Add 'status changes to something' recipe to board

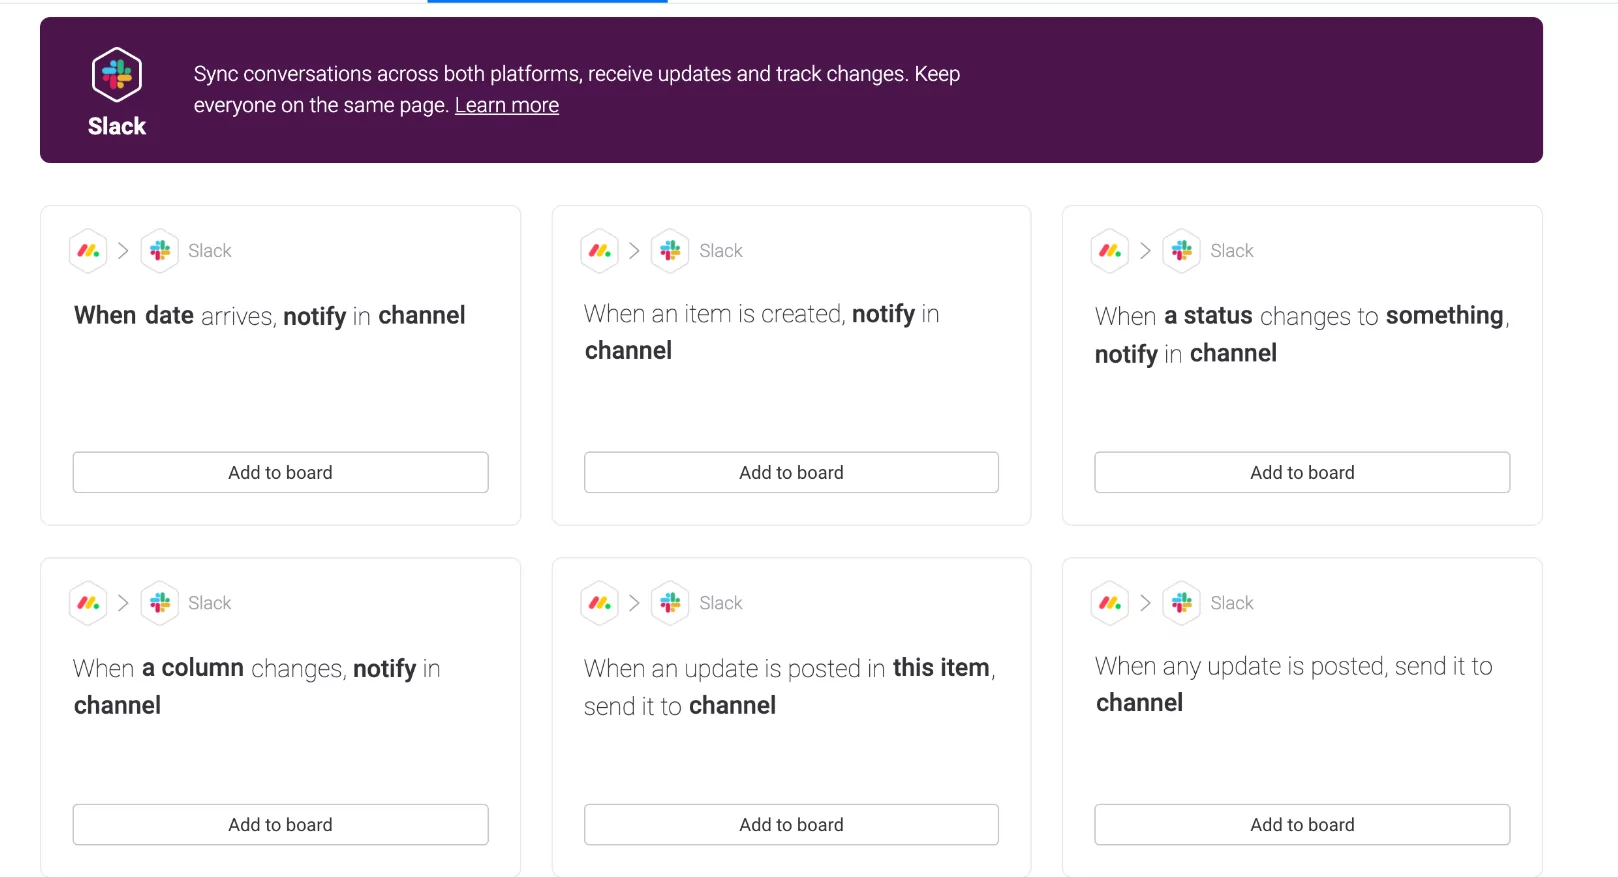coord(1302,472)
